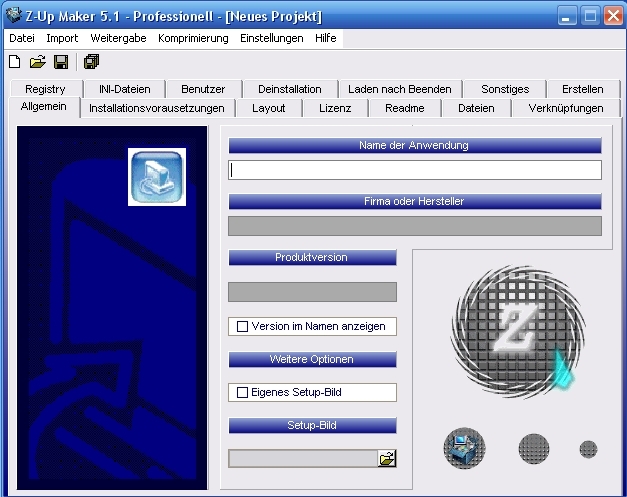Switch to the Registry tab
This screenshot has height=497, width=627.
45,89
